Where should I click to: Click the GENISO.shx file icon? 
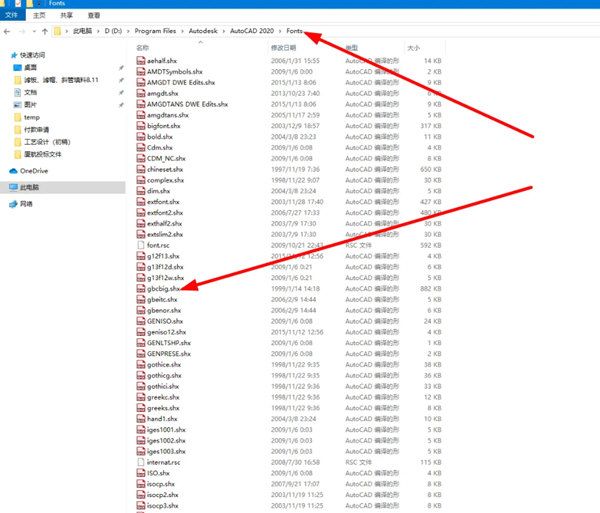pyautogui.click(x=141, y=321)
